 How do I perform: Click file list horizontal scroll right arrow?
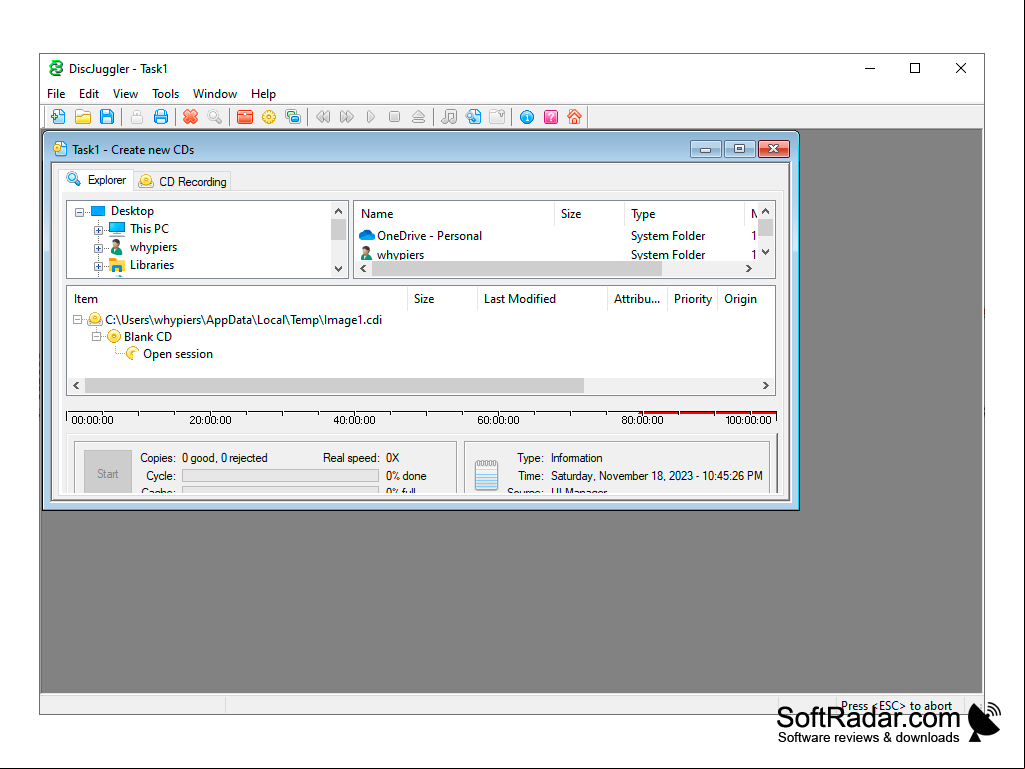click(748, 268)
